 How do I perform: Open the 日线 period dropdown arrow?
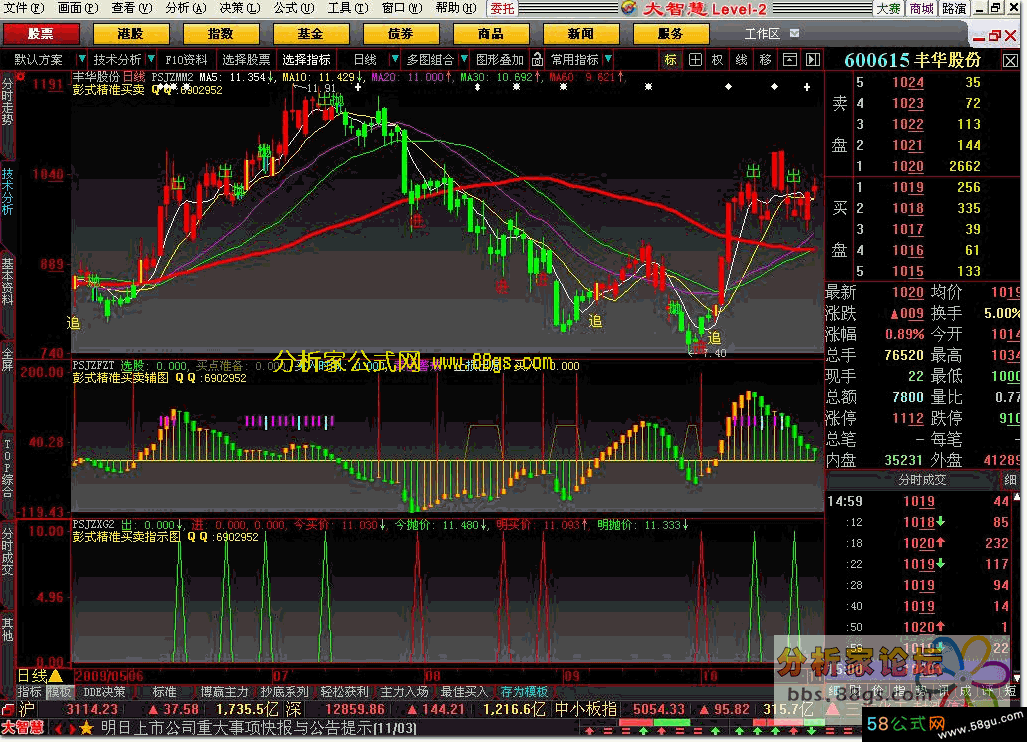click(x=394, y=60)
